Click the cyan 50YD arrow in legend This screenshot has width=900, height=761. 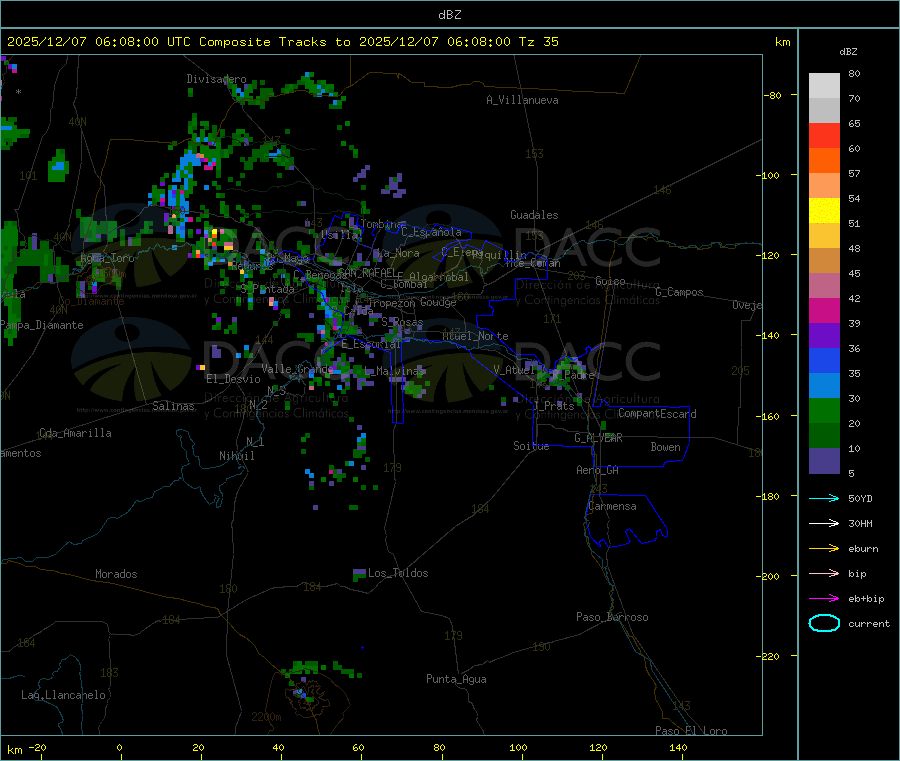[x=824, y=498]
